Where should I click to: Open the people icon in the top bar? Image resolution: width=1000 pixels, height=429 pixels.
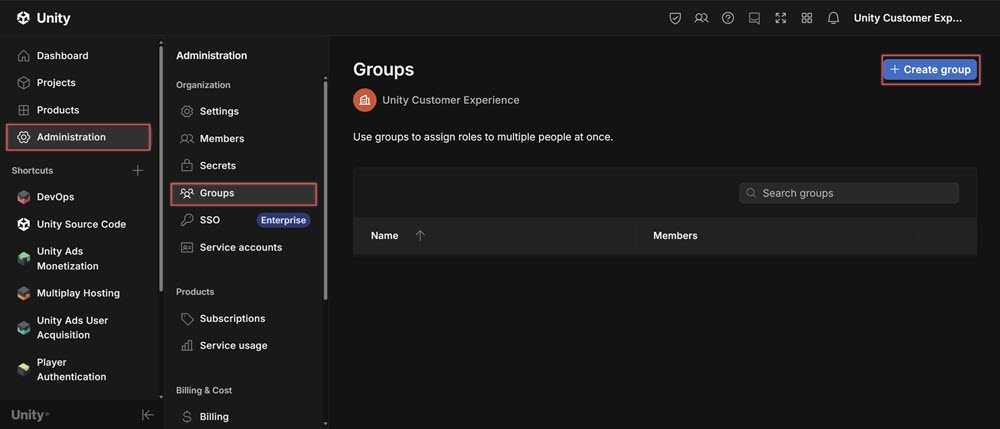(701, 18)
